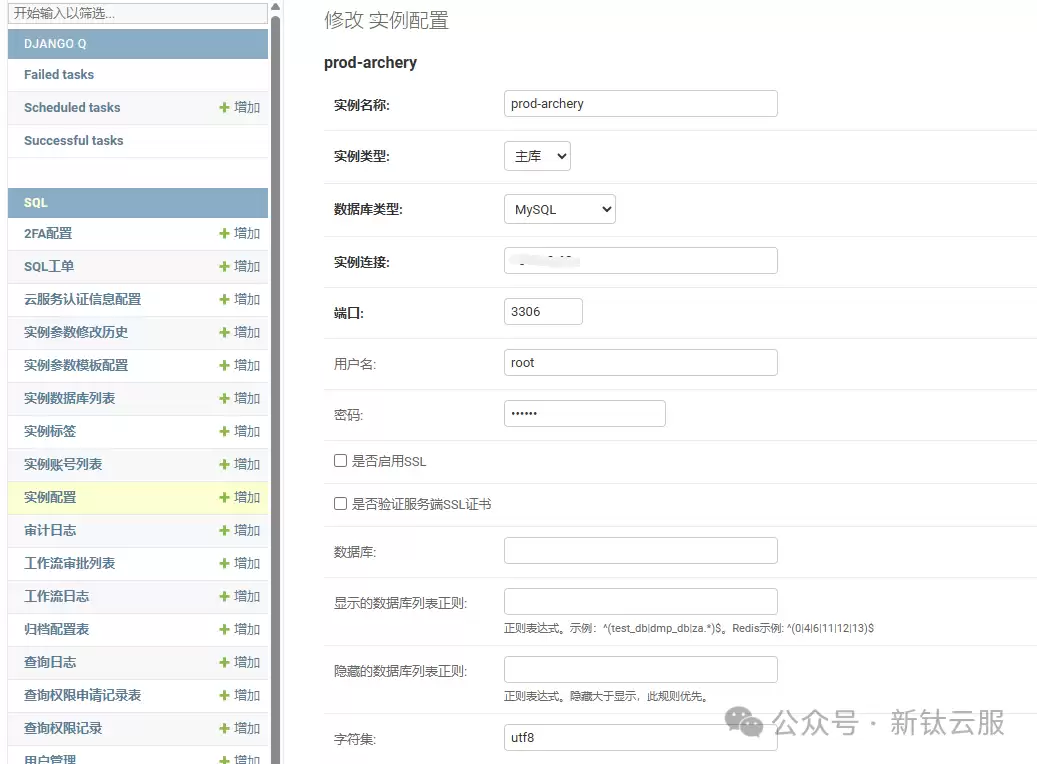Select the highlighted 实例配置 sidebar link
This screenshot has height=764, width=1037.
click(x=50, y=497)
